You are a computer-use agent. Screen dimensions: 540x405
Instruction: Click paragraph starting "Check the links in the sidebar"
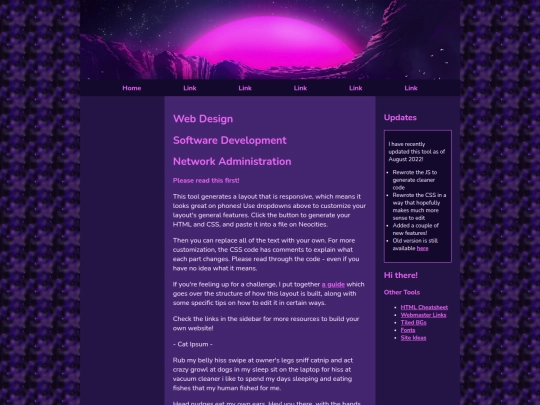click(x=266, y=323)
